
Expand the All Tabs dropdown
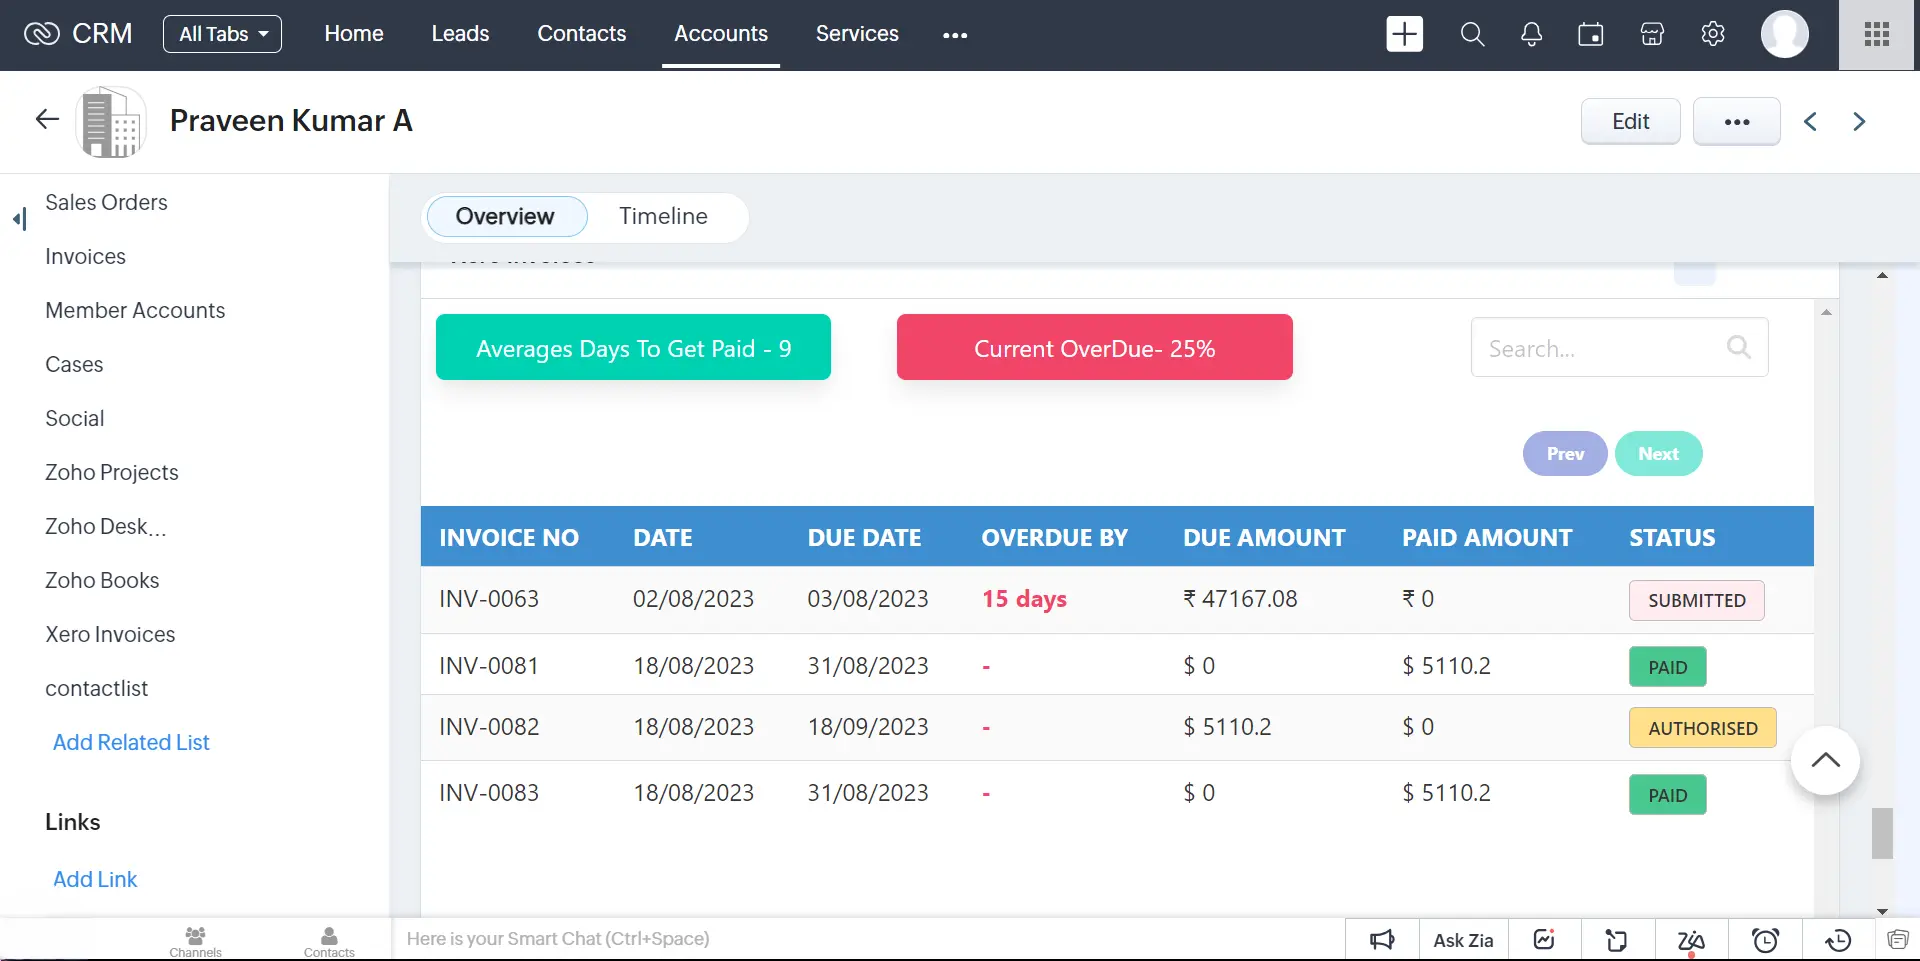[x=222, y=33]
